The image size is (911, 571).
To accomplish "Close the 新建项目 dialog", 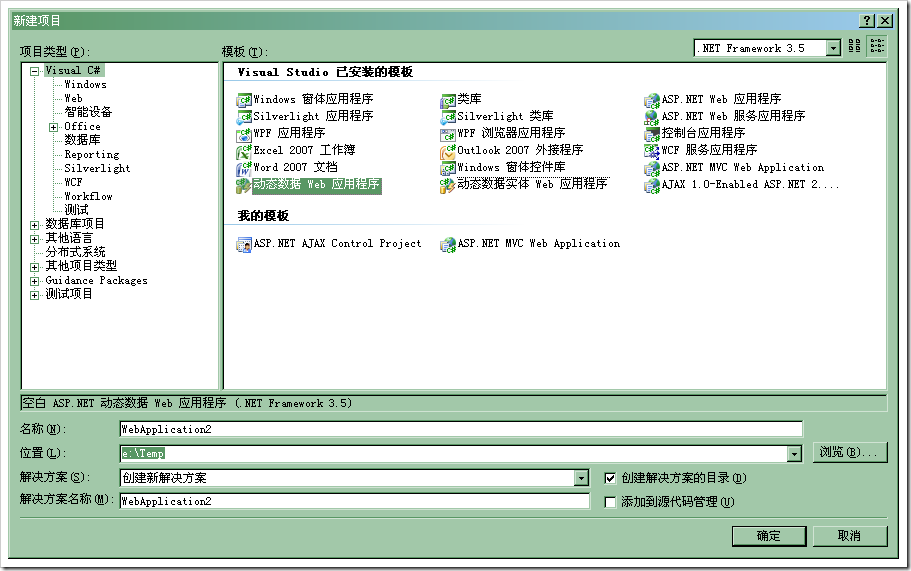I will pos(885,21).
